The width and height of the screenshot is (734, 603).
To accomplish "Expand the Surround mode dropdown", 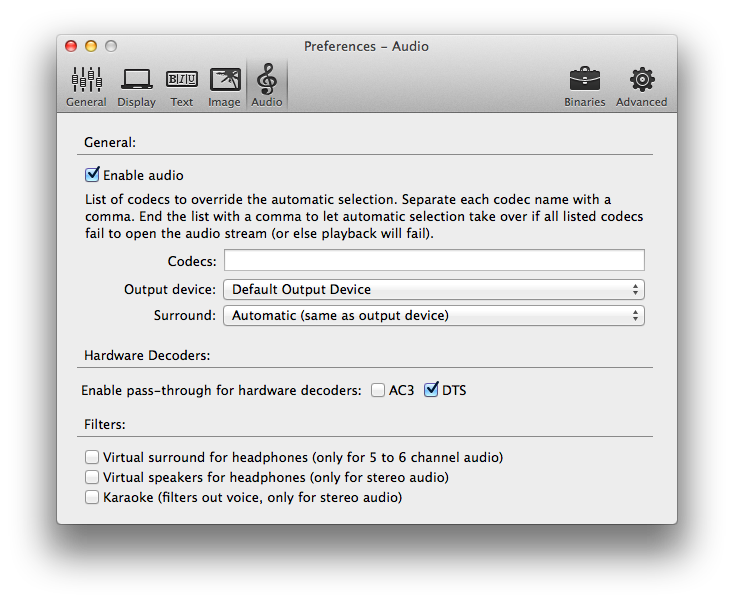I will tap(433, 315).
